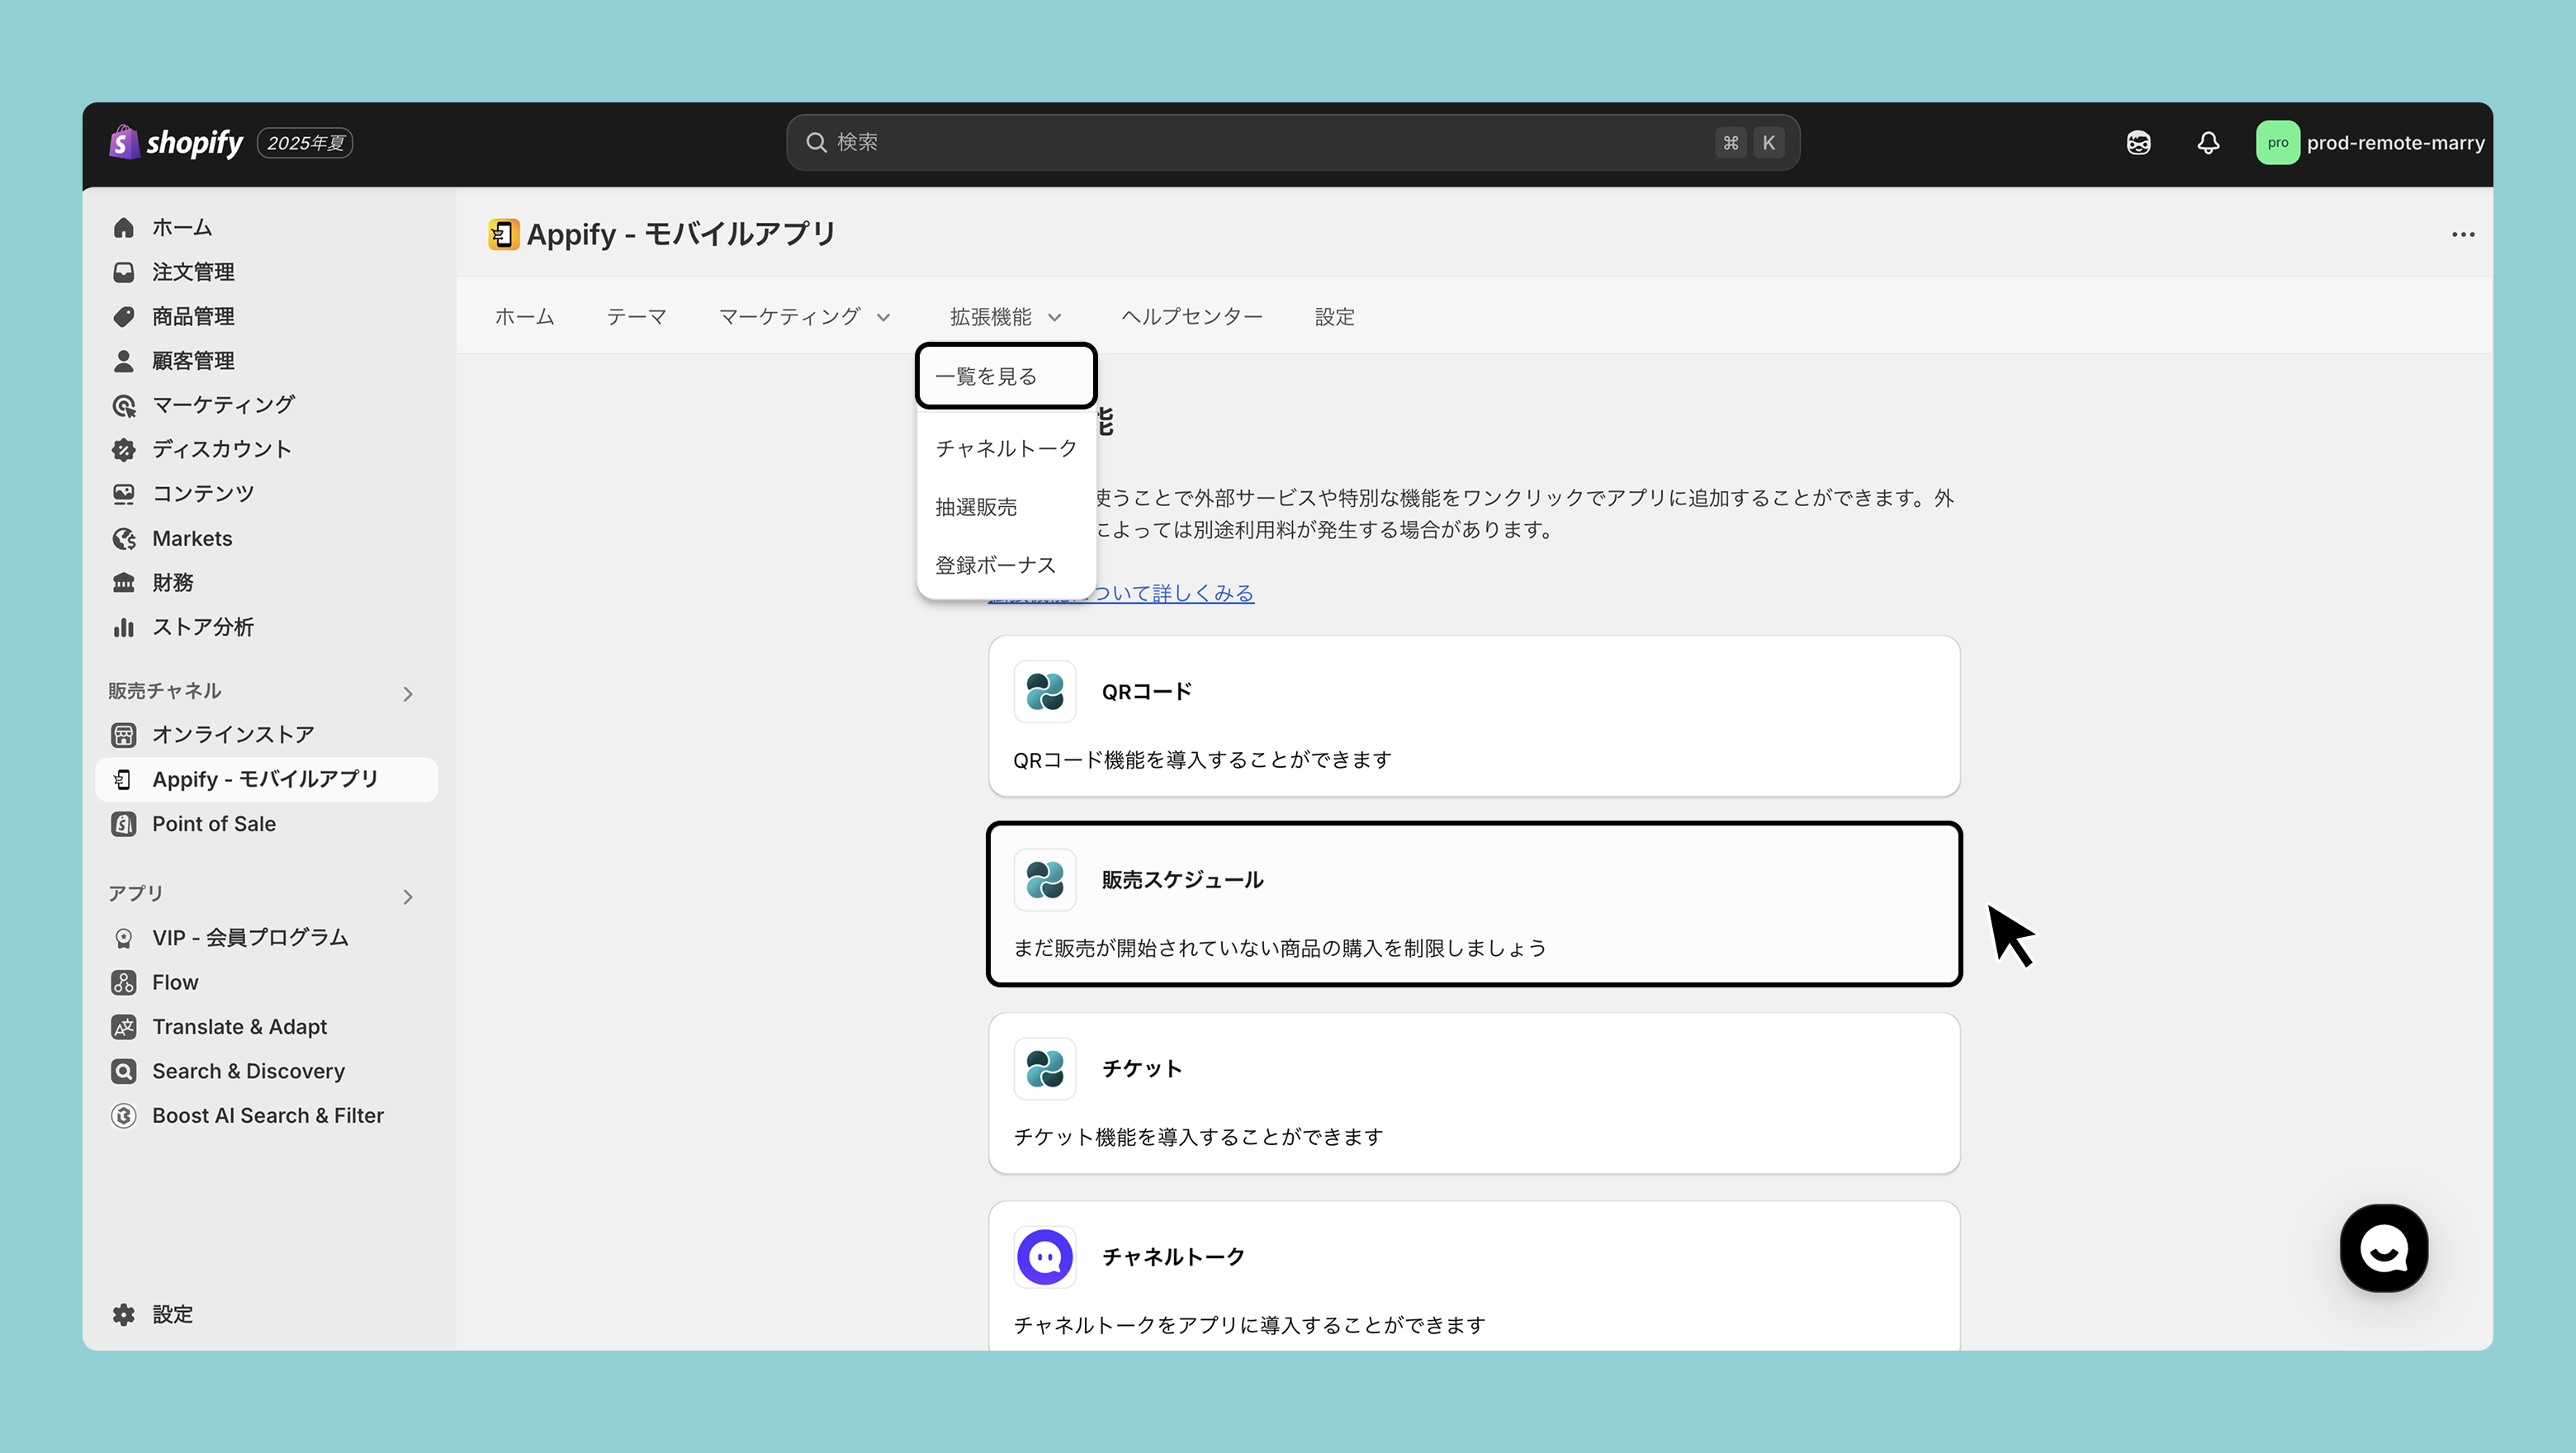Open the prod-remote-marry account menu
Image resolution: width=2576 pixels, height=1453 pixels.
coord(2368,143)
